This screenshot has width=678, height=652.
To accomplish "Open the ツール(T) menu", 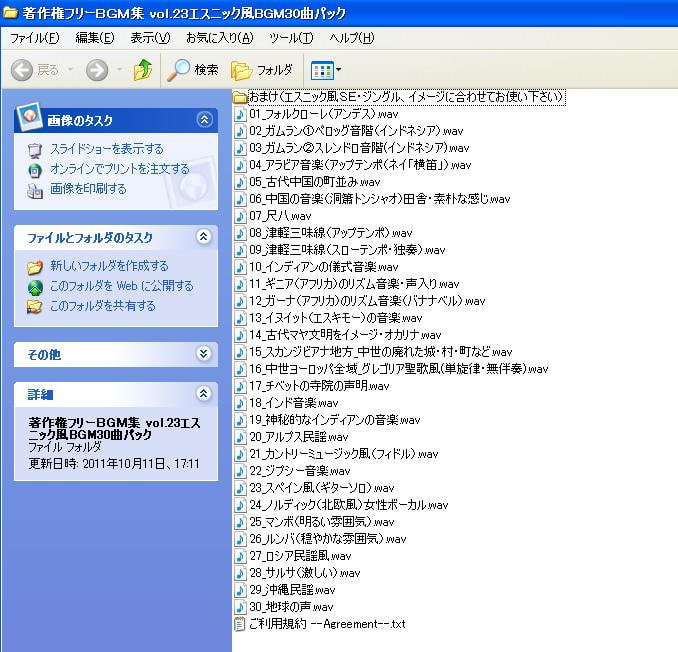I will (x=291, y=38).
